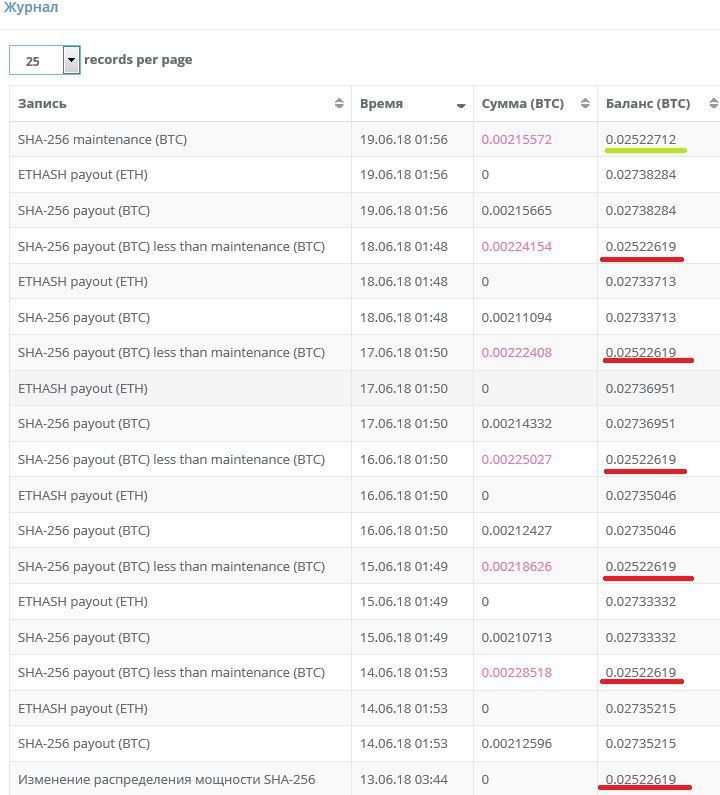The image size is (720, 795).
Task: Click the time 19.06.18 01:56 of SHA-256 maintenance row
Action: [404, 139]
